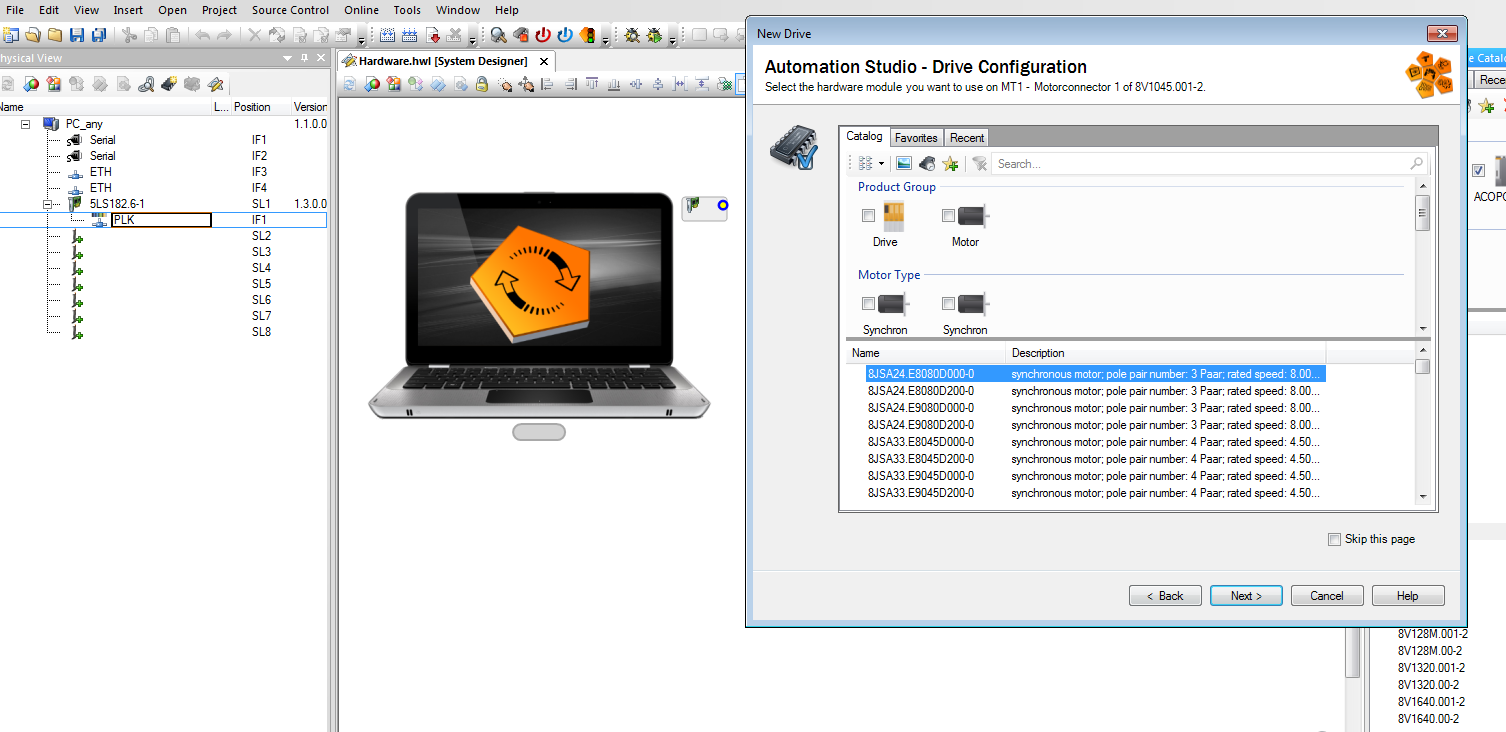Select 8V1320.001-2 in background catalog list
The image size is (1506, 732).
1432,668
